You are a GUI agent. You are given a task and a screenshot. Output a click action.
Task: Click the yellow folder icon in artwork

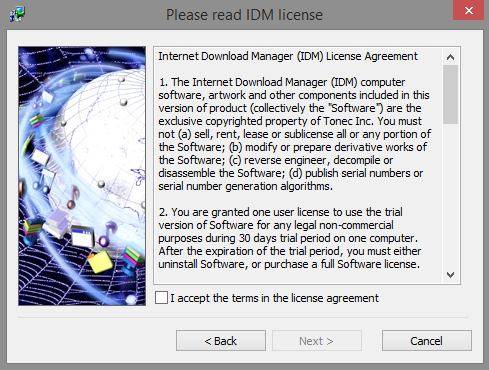[x=100, y=262]
